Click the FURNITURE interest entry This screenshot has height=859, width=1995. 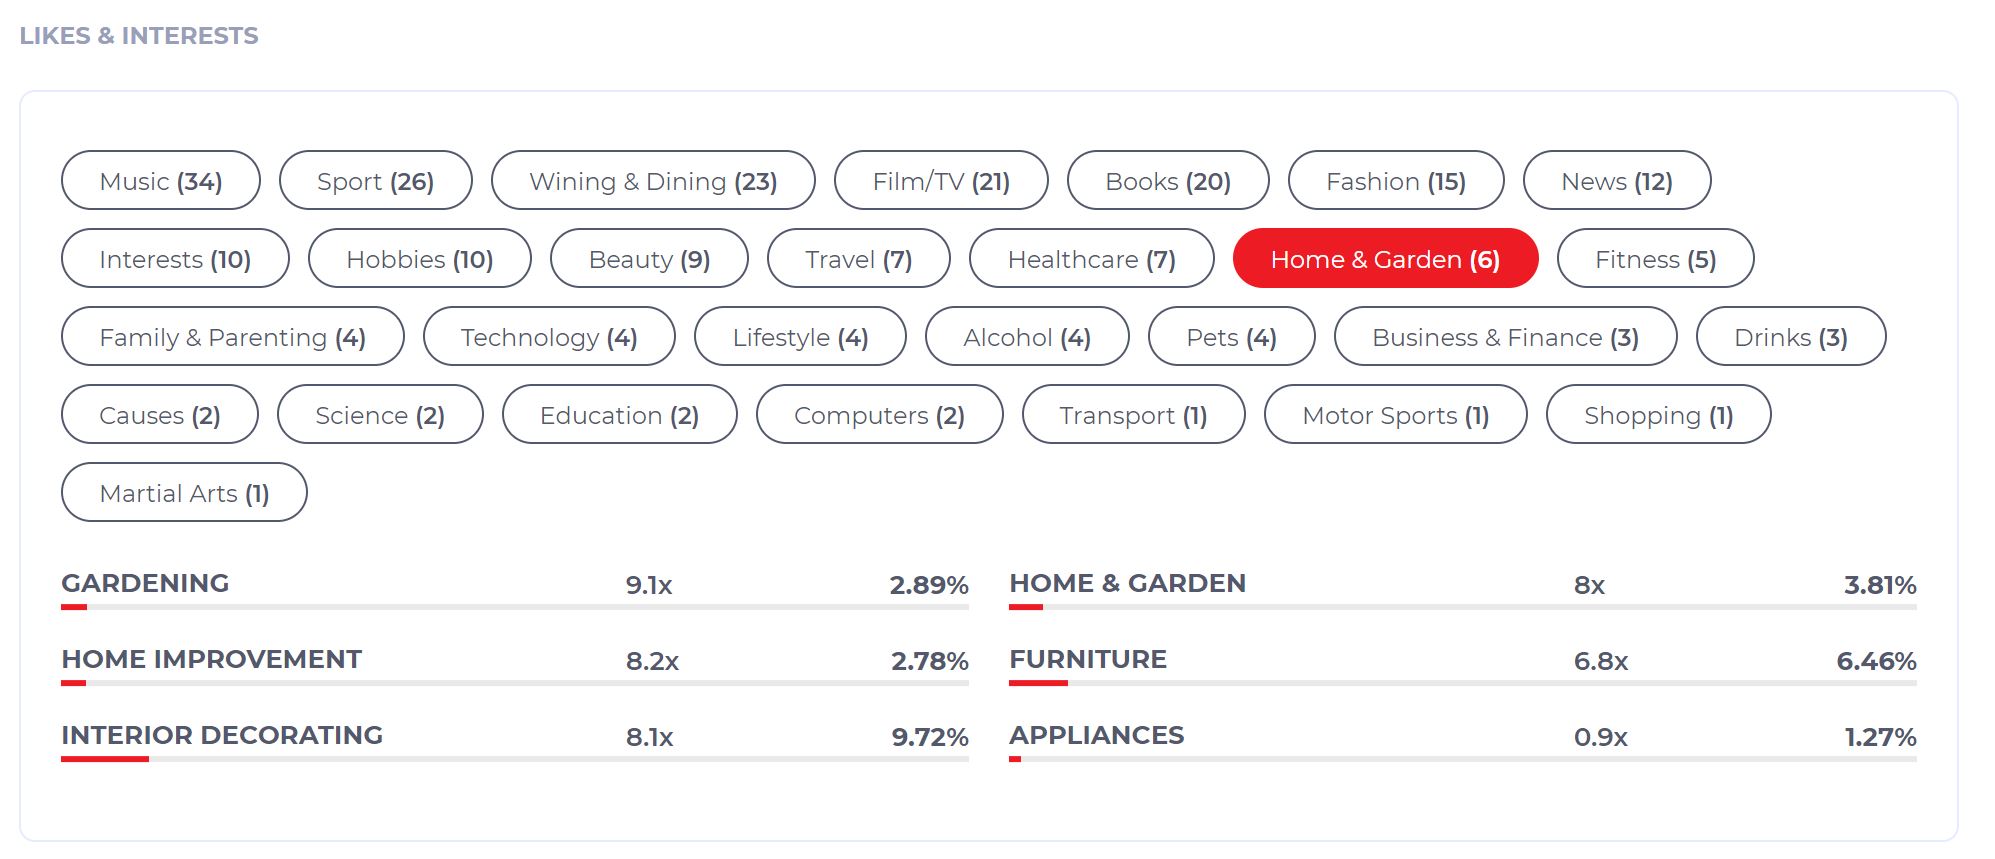click(1087, 659)
